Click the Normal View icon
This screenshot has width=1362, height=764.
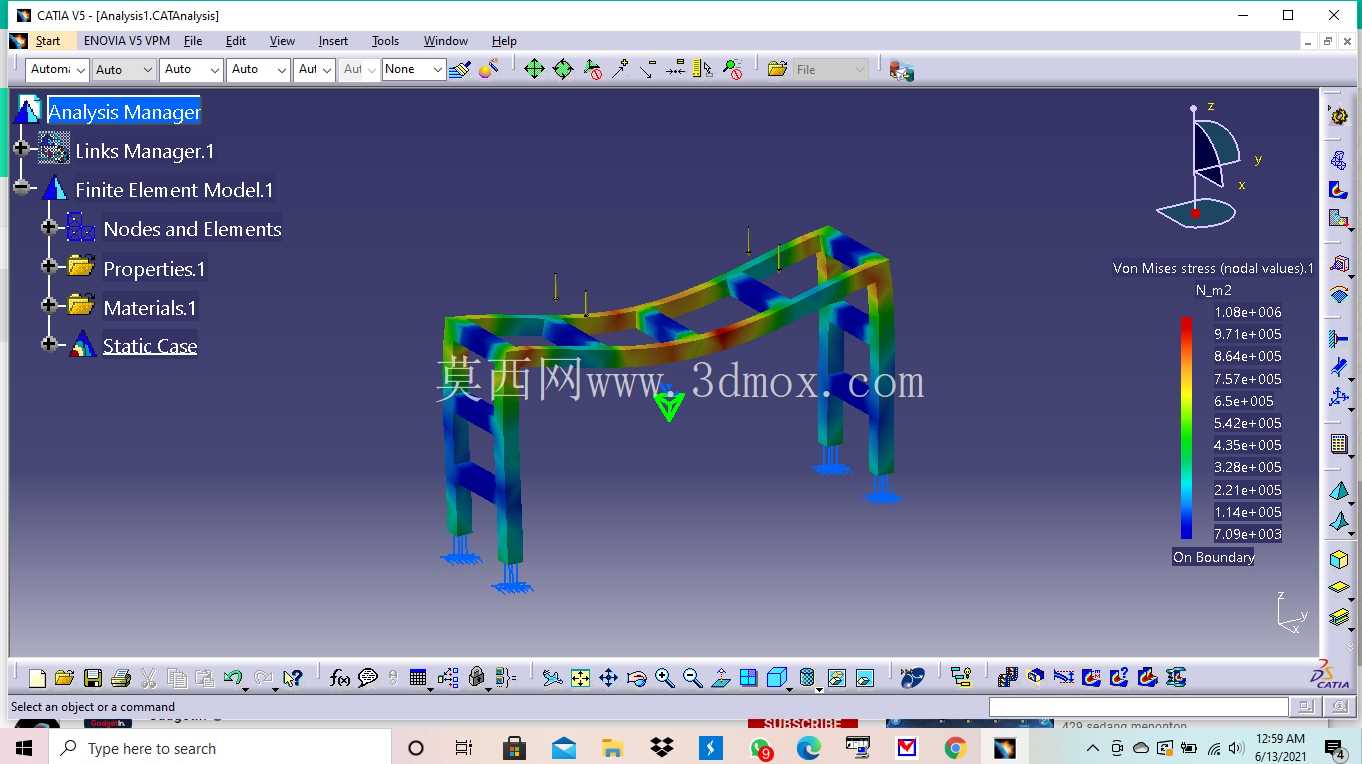coord(720,678)
